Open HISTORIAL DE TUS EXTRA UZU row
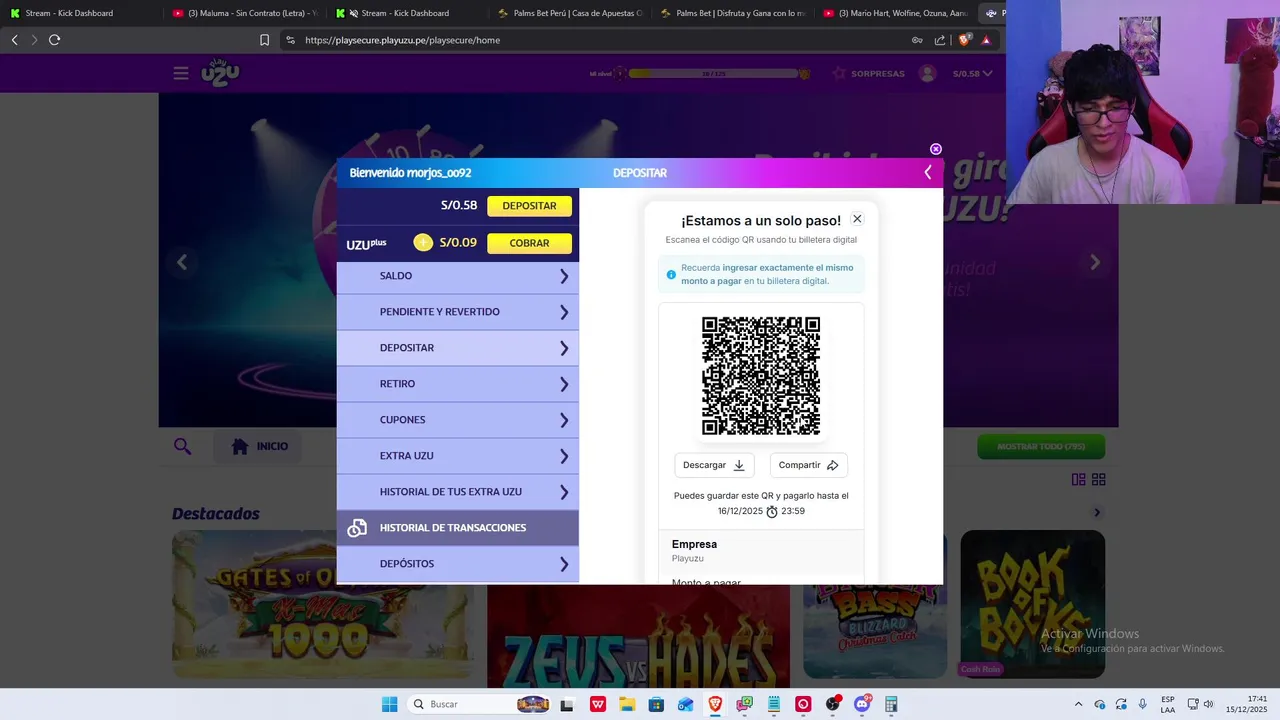Image resolution: width=1280 pixels, height=720 pixels. tap(458, 492)
